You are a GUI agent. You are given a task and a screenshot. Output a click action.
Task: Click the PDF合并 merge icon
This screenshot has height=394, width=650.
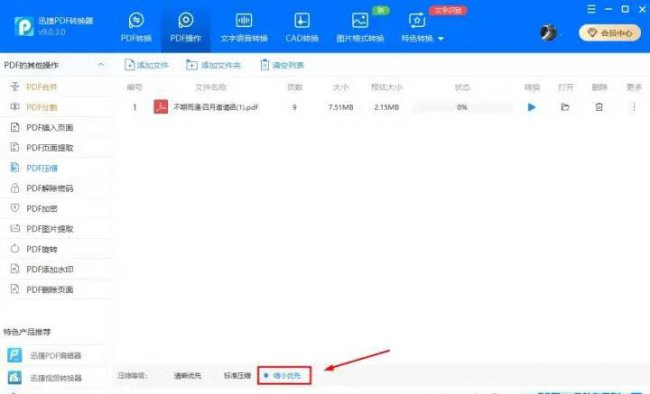tap(15, 86)
